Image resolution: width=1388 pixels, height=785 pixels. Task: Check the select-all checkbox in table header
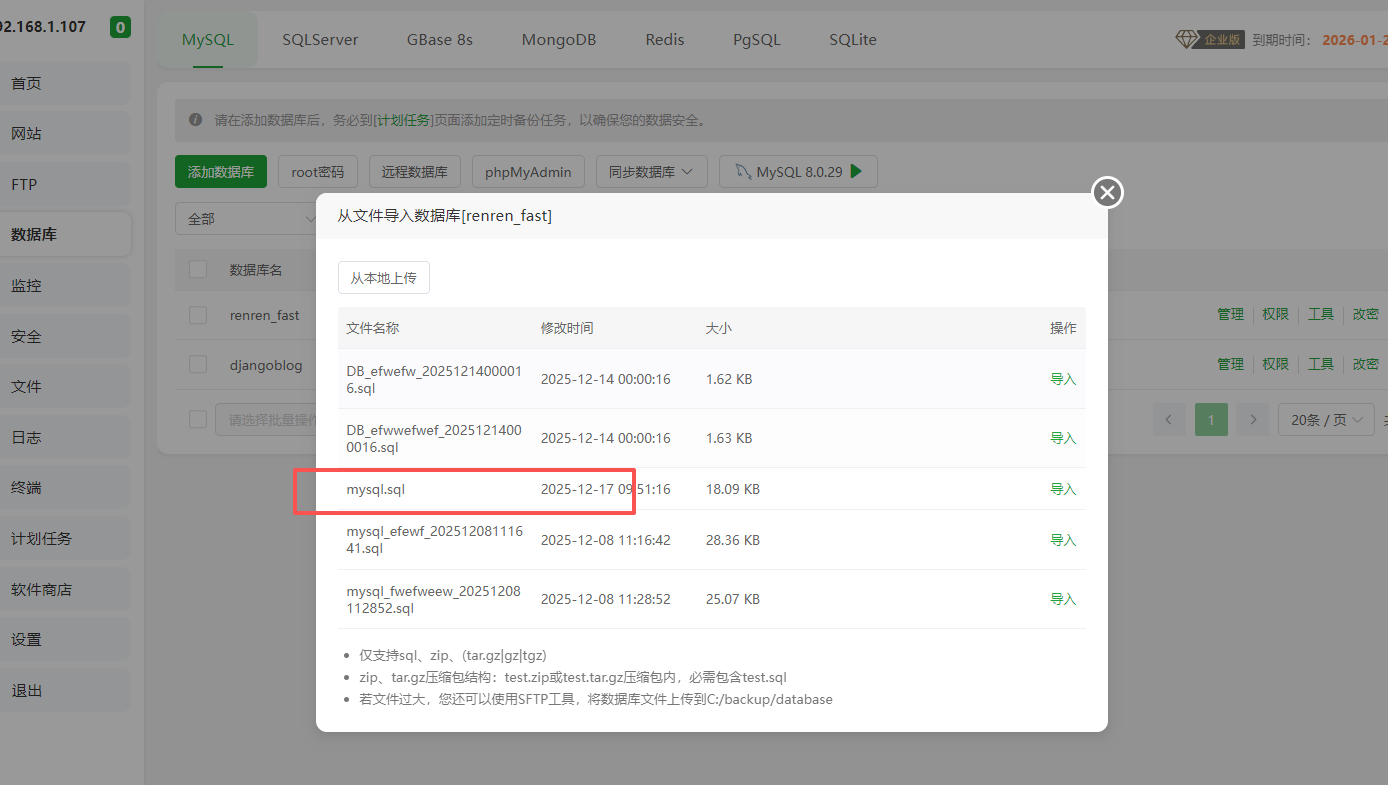pos(197,269)
